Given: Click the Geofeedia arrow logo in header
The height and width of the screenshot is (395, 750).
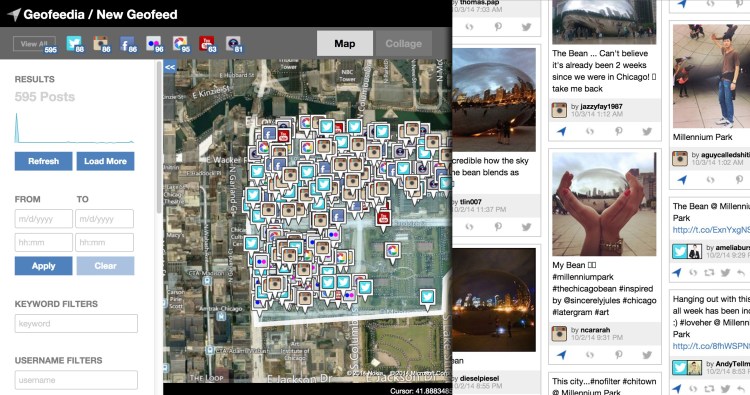Looking at the screenshot, I should pyautogui.click(x=14, y=15).
